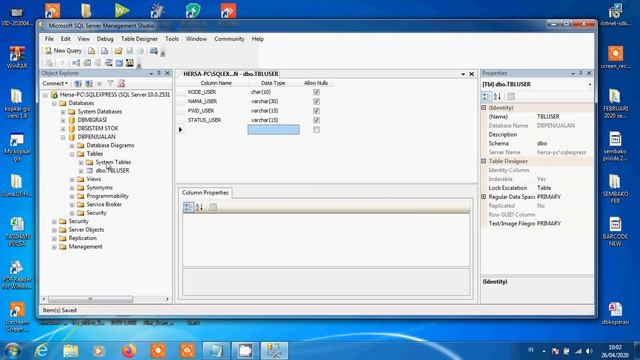The height and width of the screenshot is (360, 640).
Task: Open the Table Designer menu
Action: pos(139,39)
